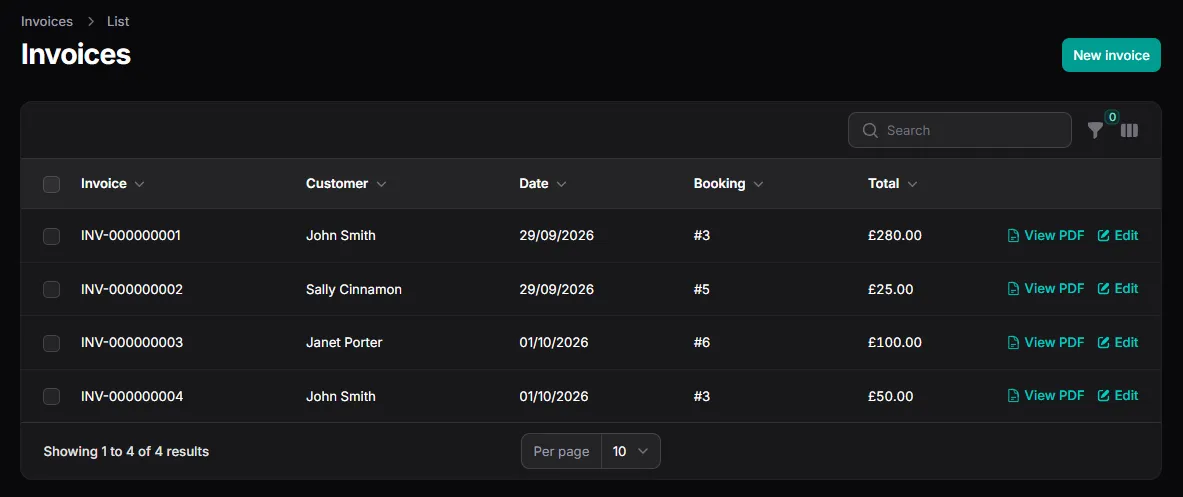Image resolution: width=1183 pixels, height=497 pixels.
Task: Open the Per page dropdown showing 10
Action: click(x=631, y=451)
